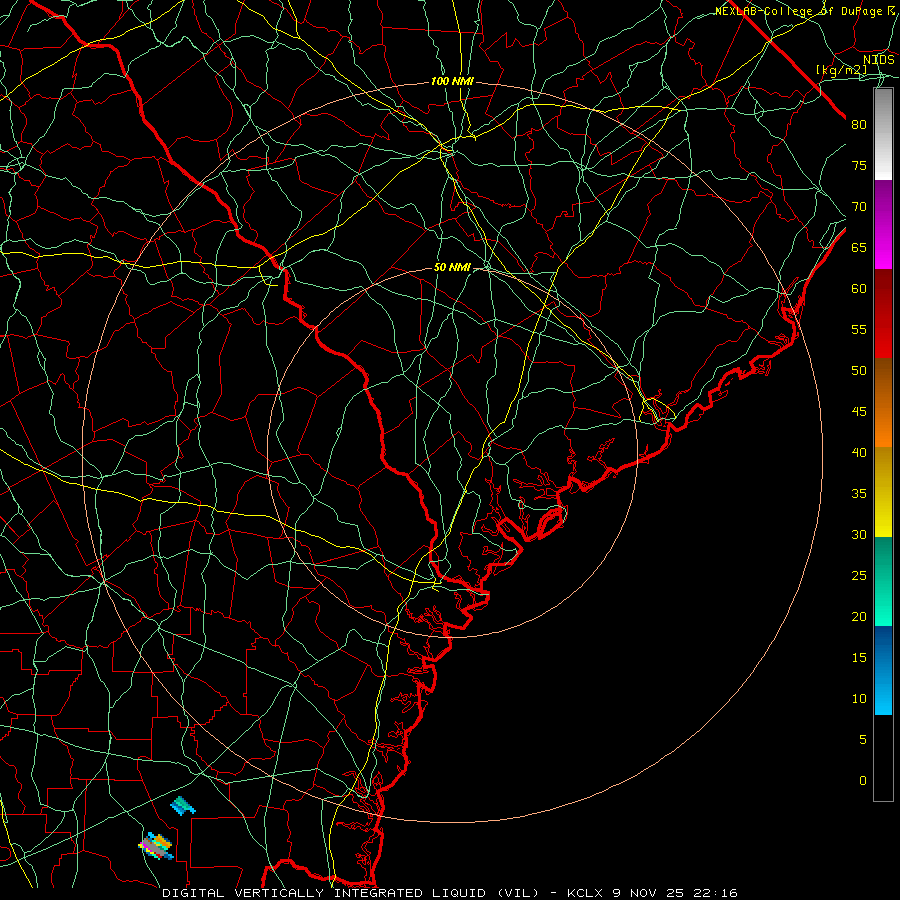Image resolution: width=900 pixels, height=900 pixels.
Task: Click the scale value 35
Action: [x=859, y=494]
